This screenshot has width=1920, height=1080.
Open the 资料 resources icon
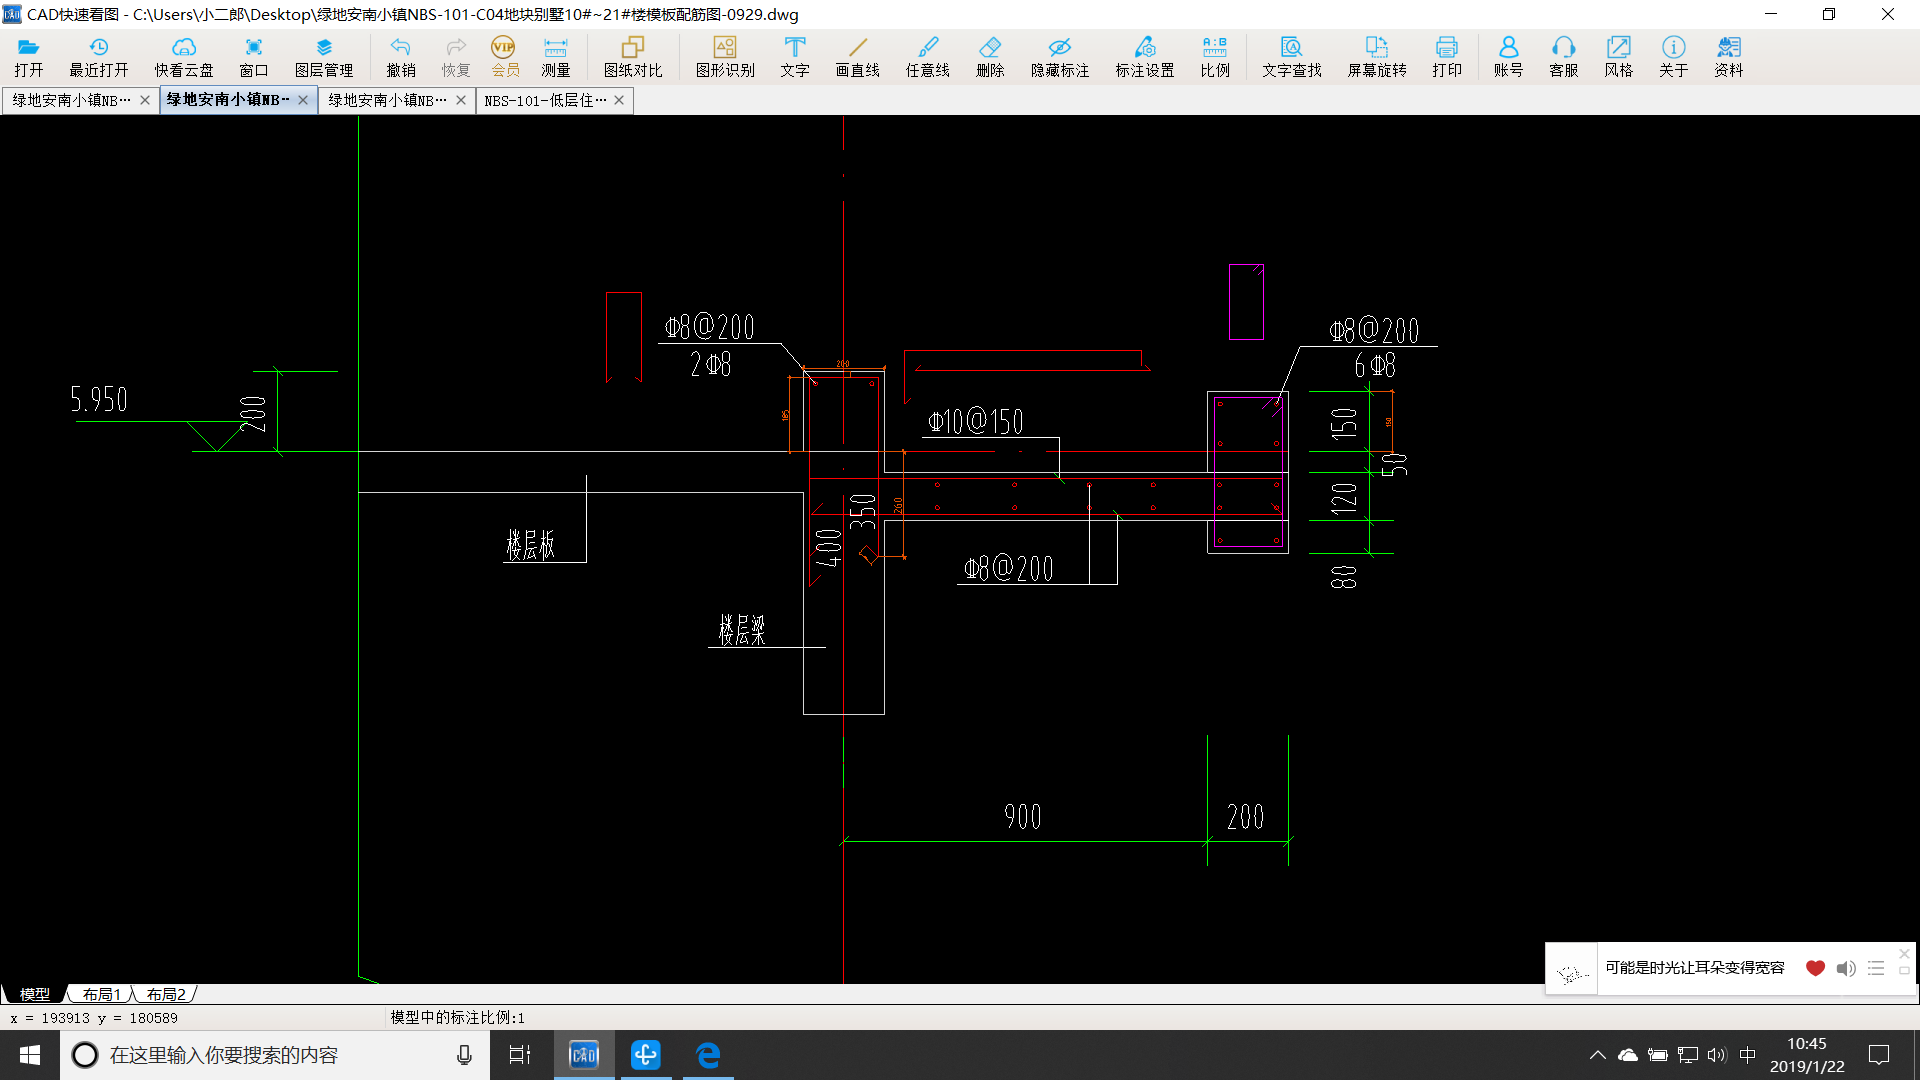(x=1729, y=56)
